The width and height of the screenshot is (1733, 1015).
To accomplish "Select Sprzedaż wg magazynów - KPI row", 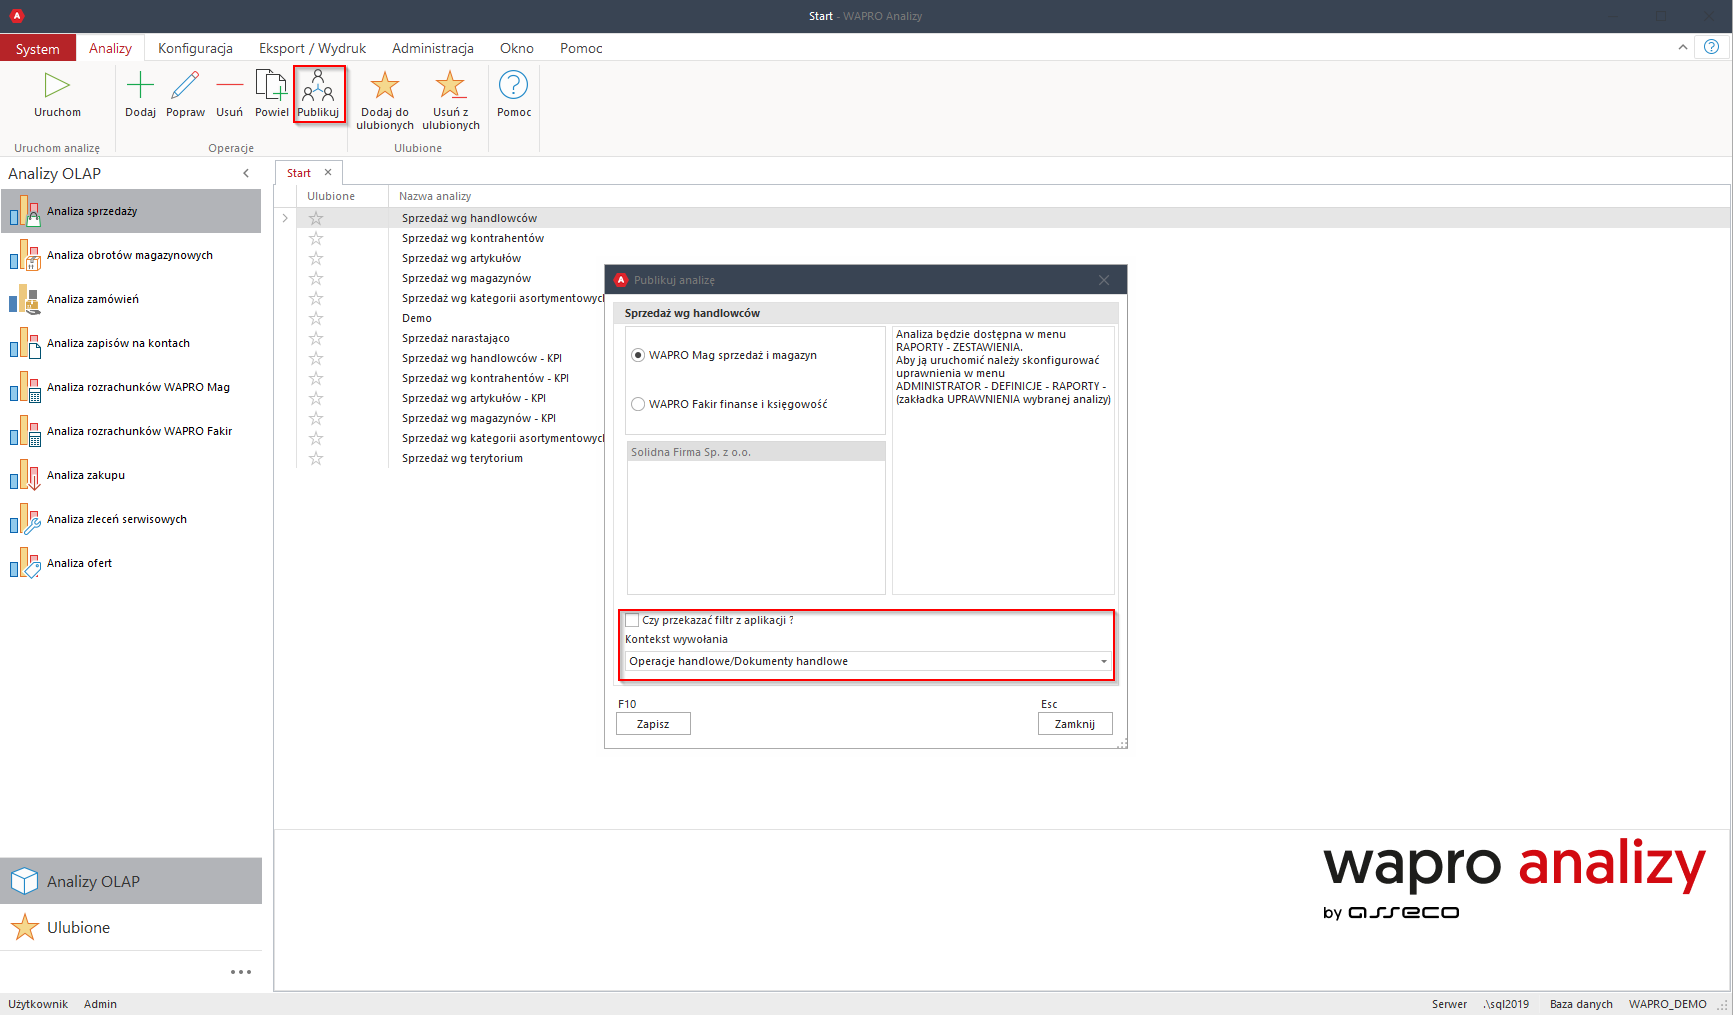I will (479, 418).
